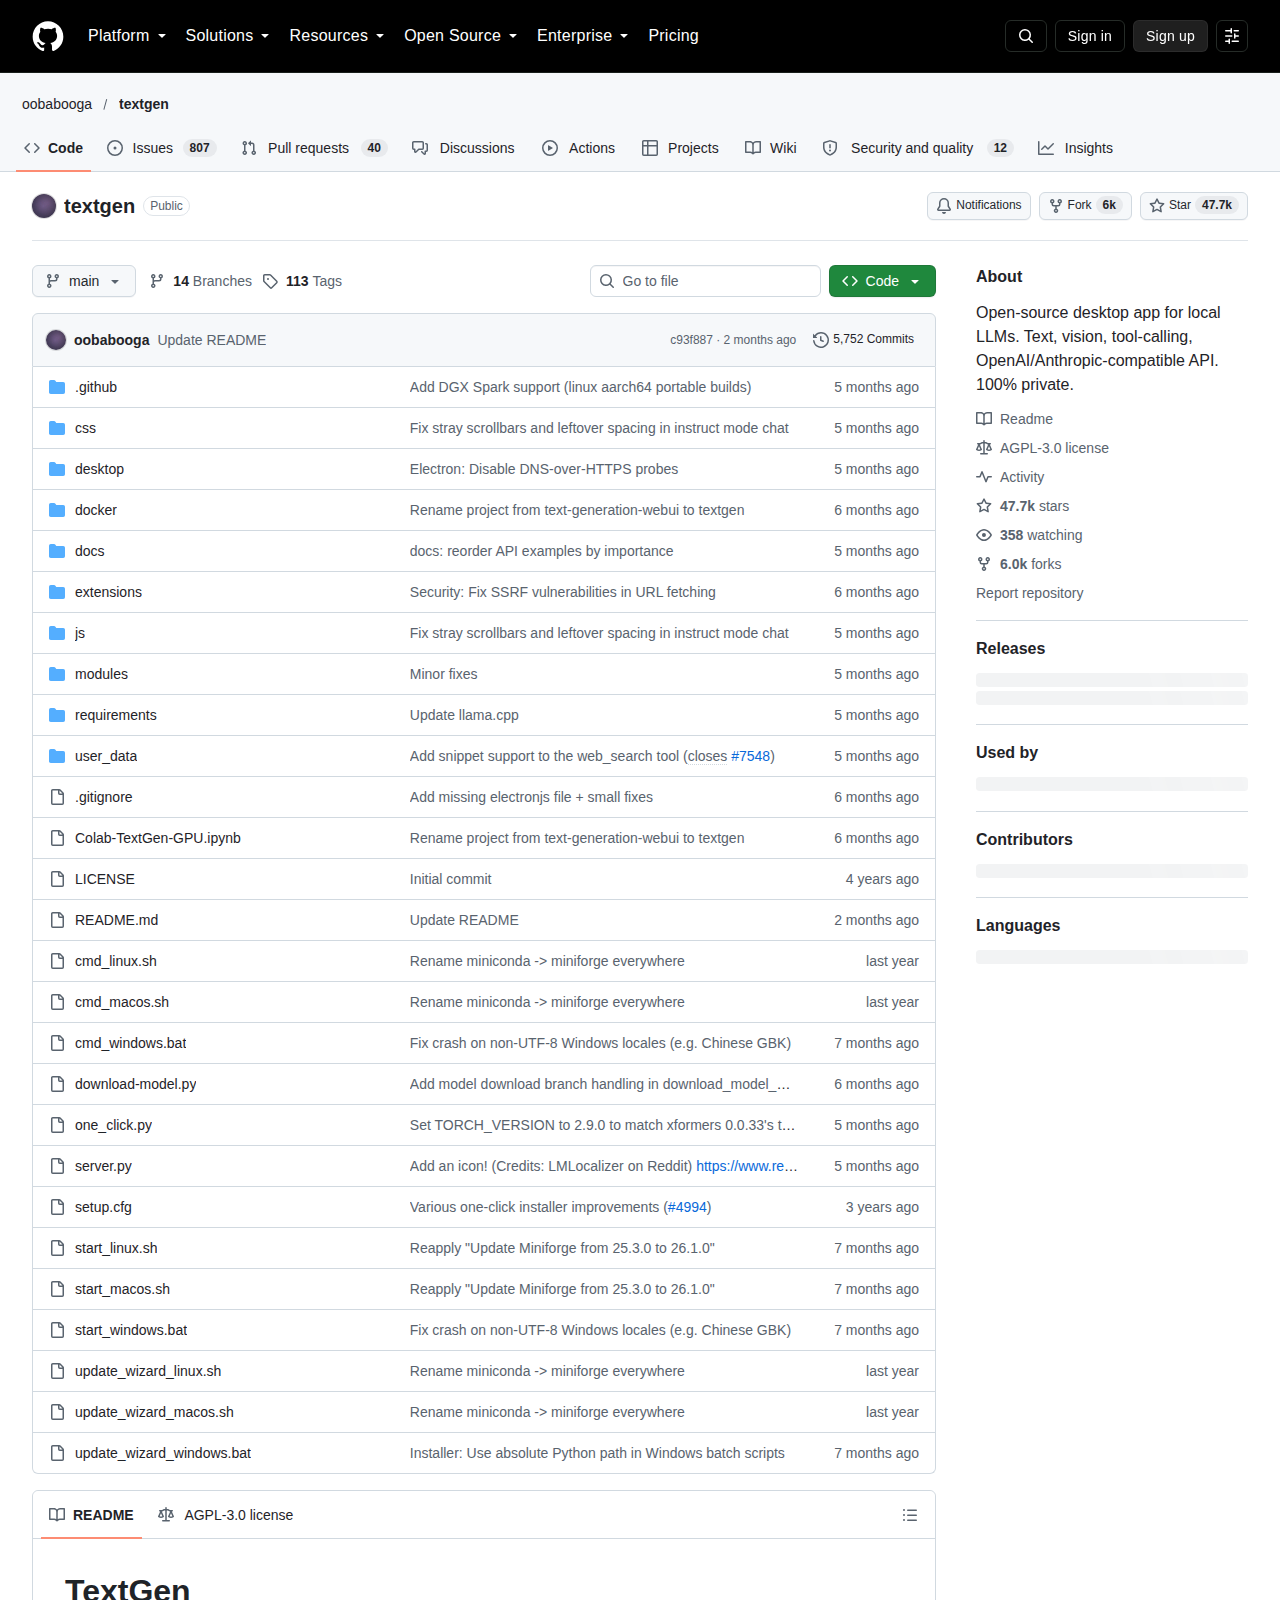The width and height of the screenshot is (1280, 1600).
Task: Open issue link #7548 in user_data commit
Action: point(750,756)
